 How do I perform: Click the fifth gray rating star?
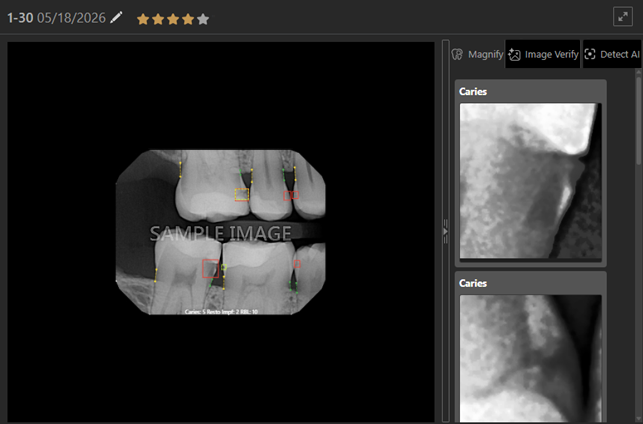pyautogui.click(x=203, y=19)
